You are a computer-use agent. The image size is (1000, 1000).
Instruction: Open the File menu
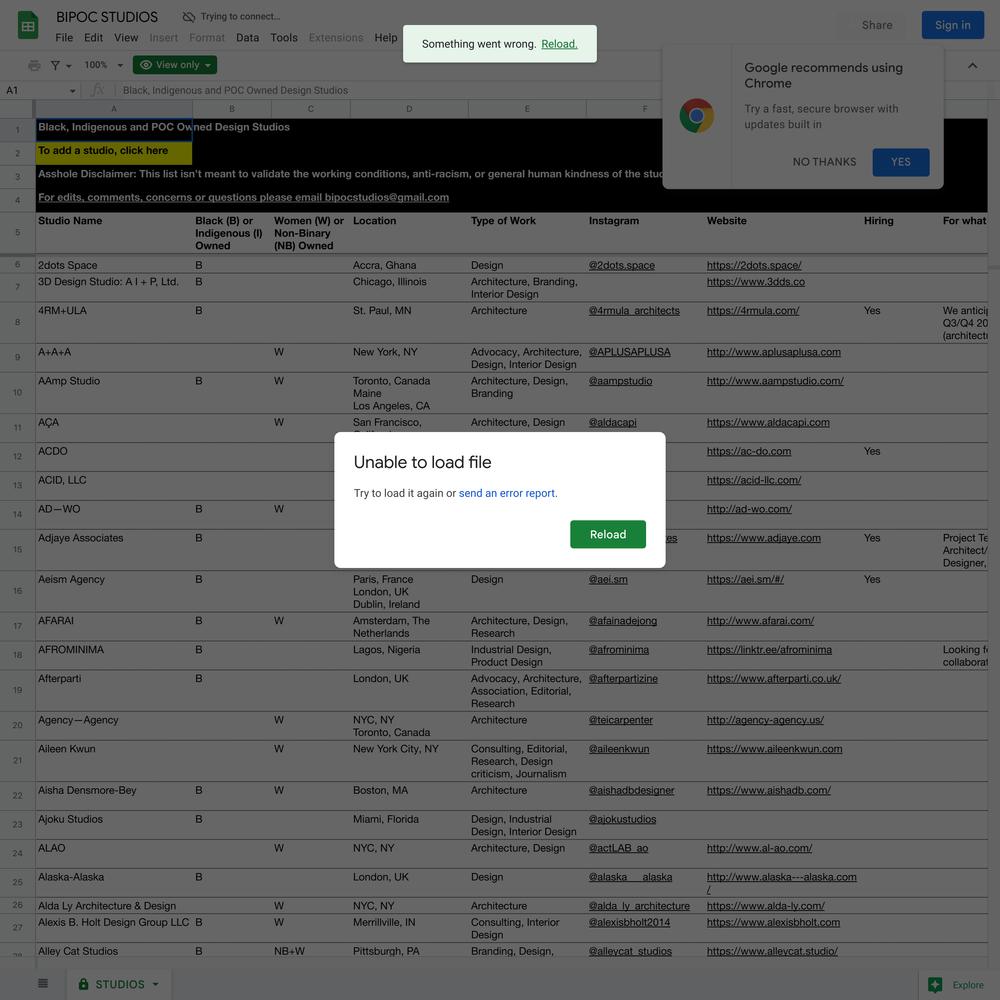(64, 38)
